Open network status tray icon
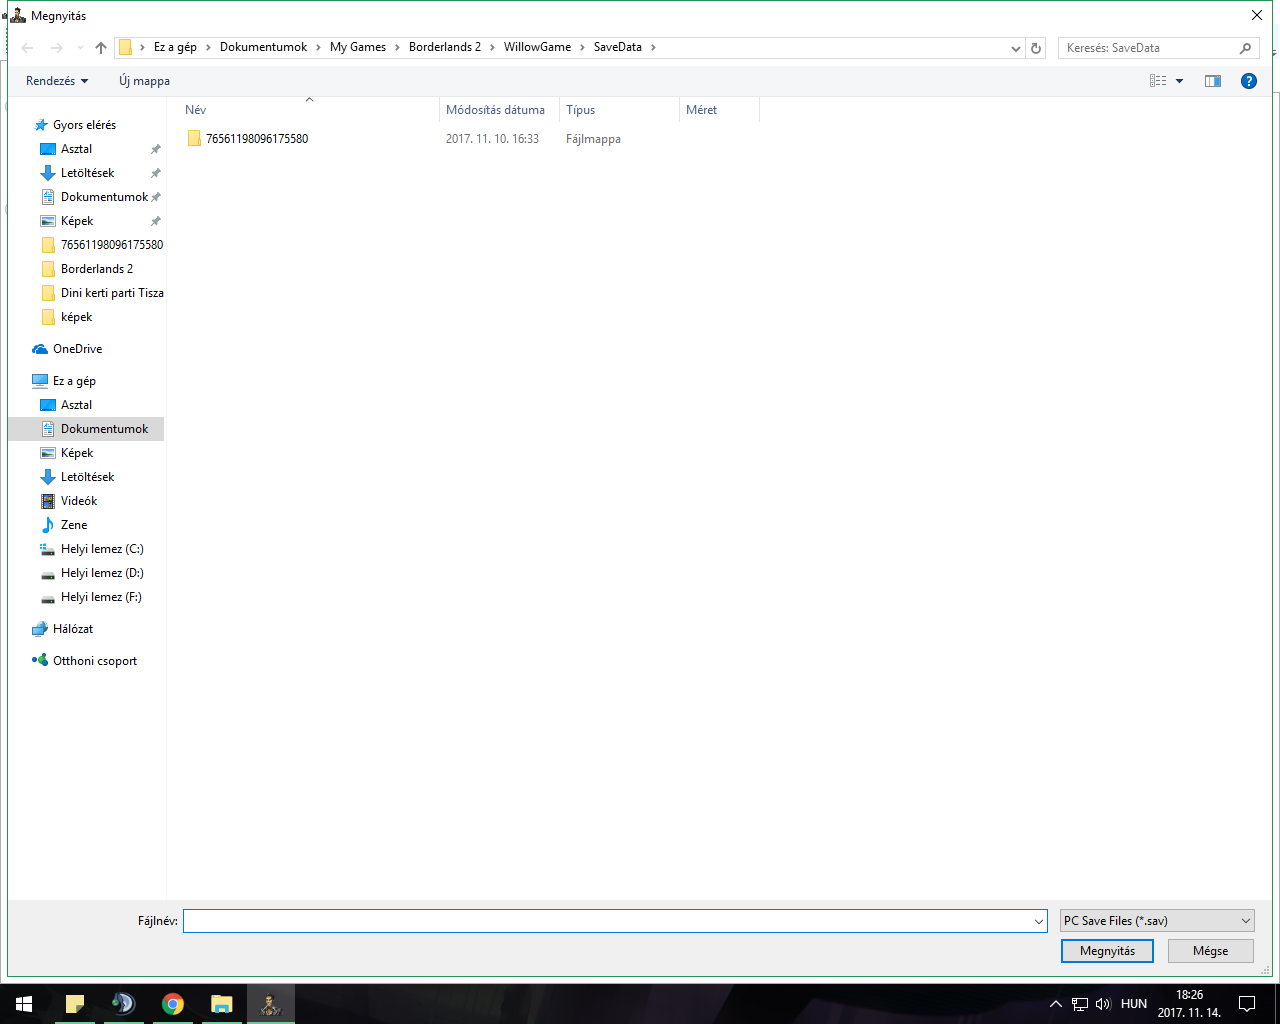 point(1080,1004)
